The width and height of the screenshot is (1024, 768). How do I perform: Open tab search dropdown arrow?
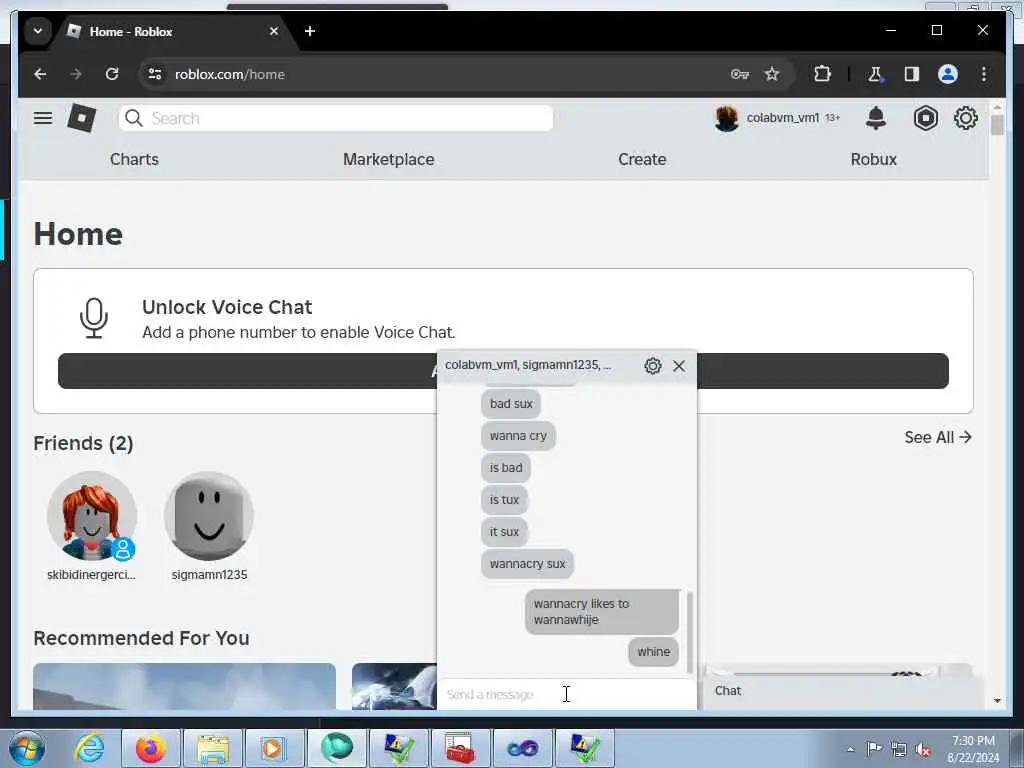38,31
